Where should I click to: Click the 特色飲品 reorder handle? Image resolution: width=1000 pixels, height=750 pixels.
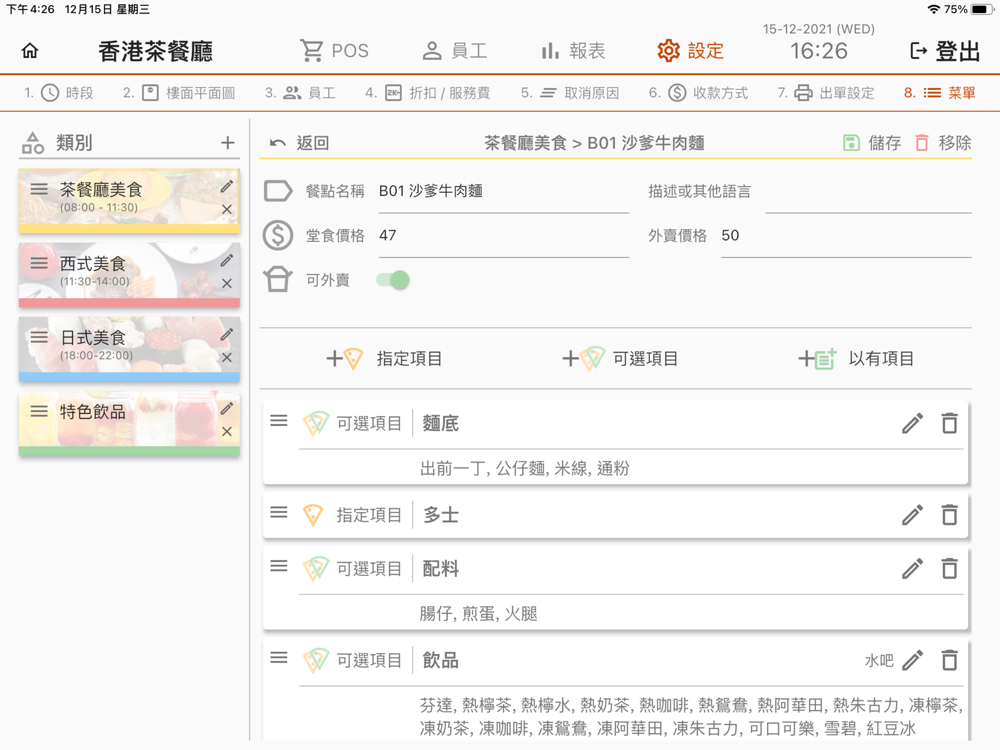click(39, 411)
